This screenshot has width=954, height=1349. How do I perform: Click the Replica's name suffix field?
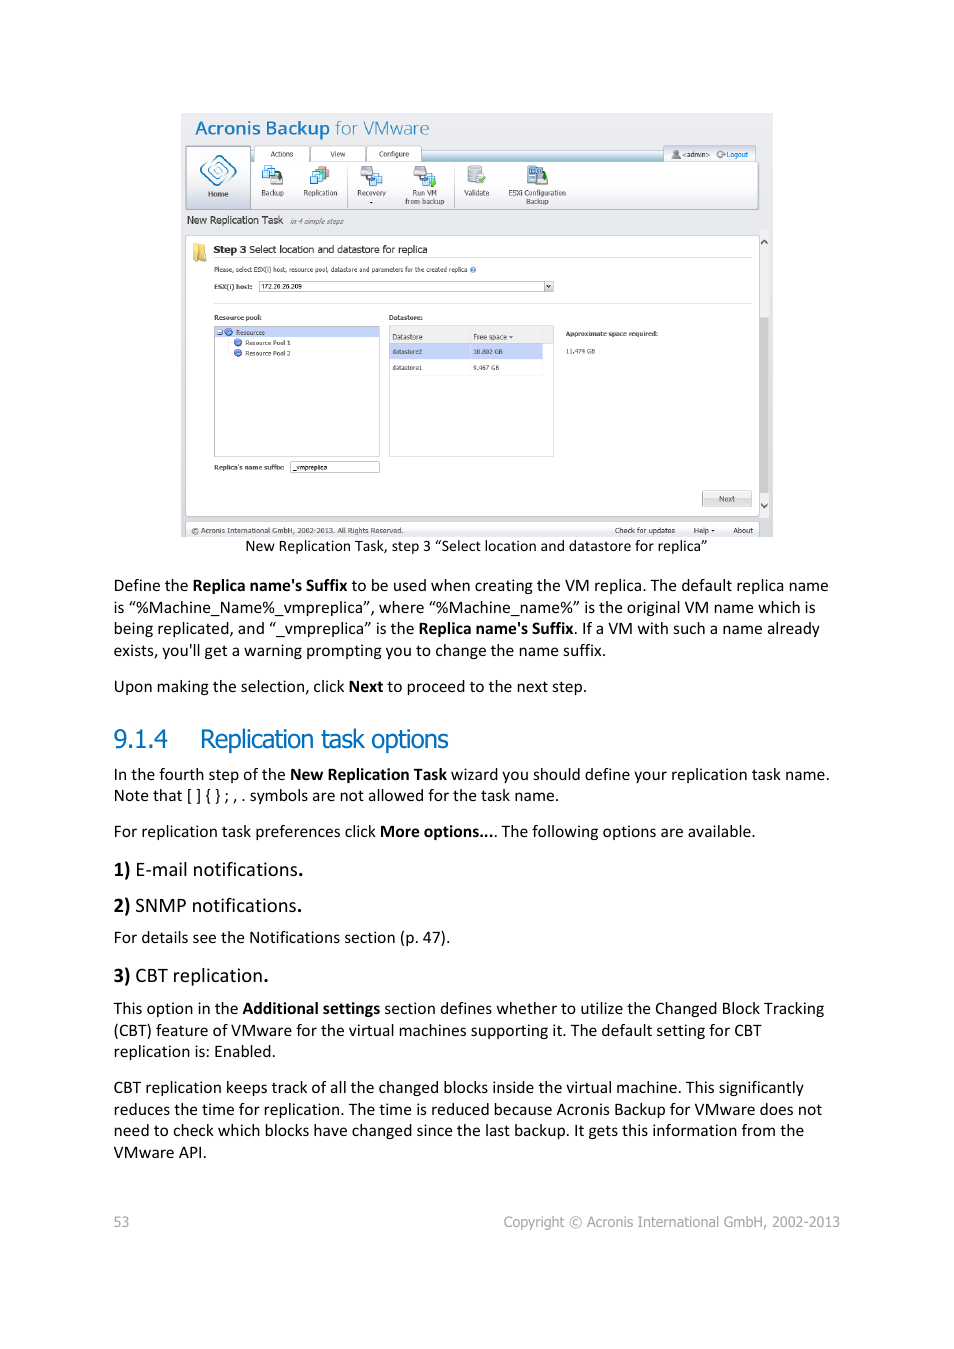click(x=335, y=467)
